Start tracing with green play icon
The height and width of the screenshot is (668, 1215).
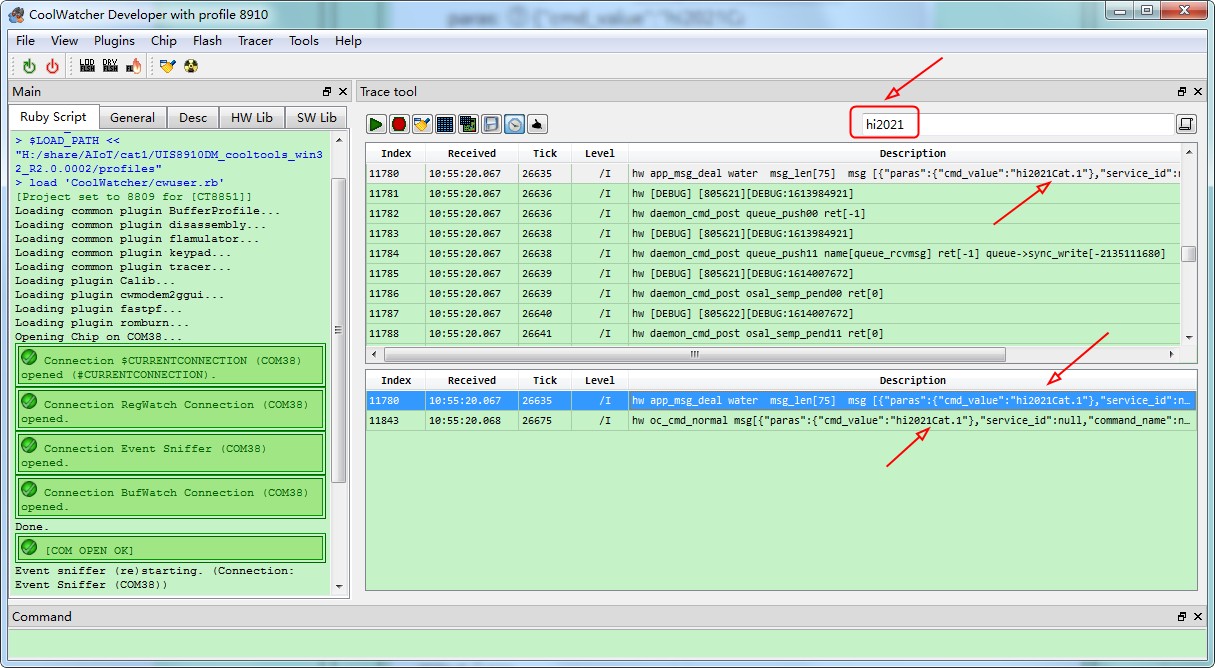click(x=376, y=124)
